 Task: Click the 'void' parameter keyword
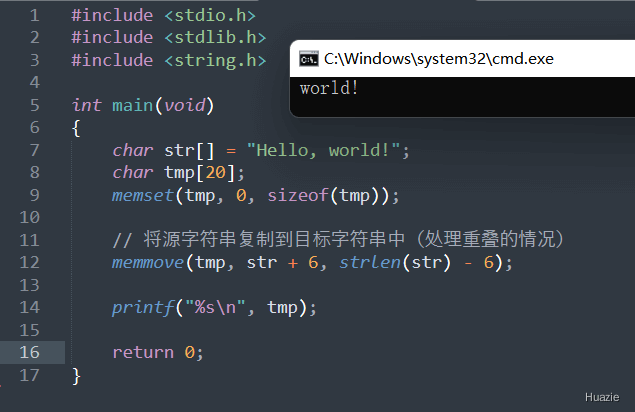tap(184, 105)
